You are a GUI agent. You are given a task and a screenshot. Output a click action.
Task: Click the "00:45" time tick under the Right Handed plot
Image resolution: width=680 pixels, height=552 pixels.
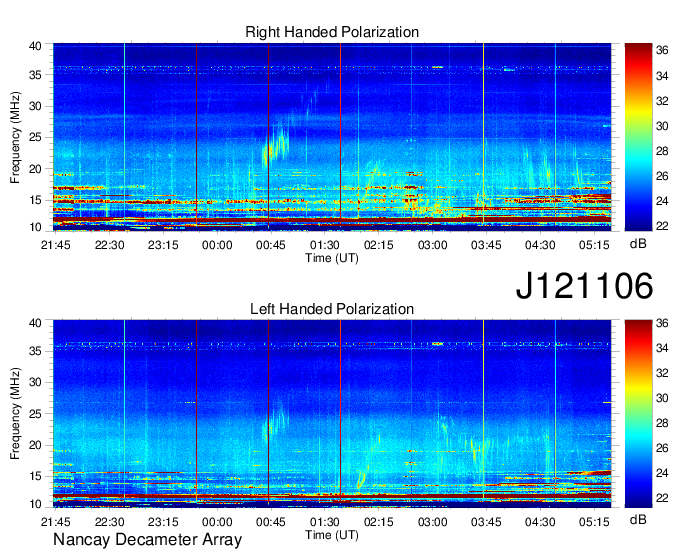pos(271,245)
